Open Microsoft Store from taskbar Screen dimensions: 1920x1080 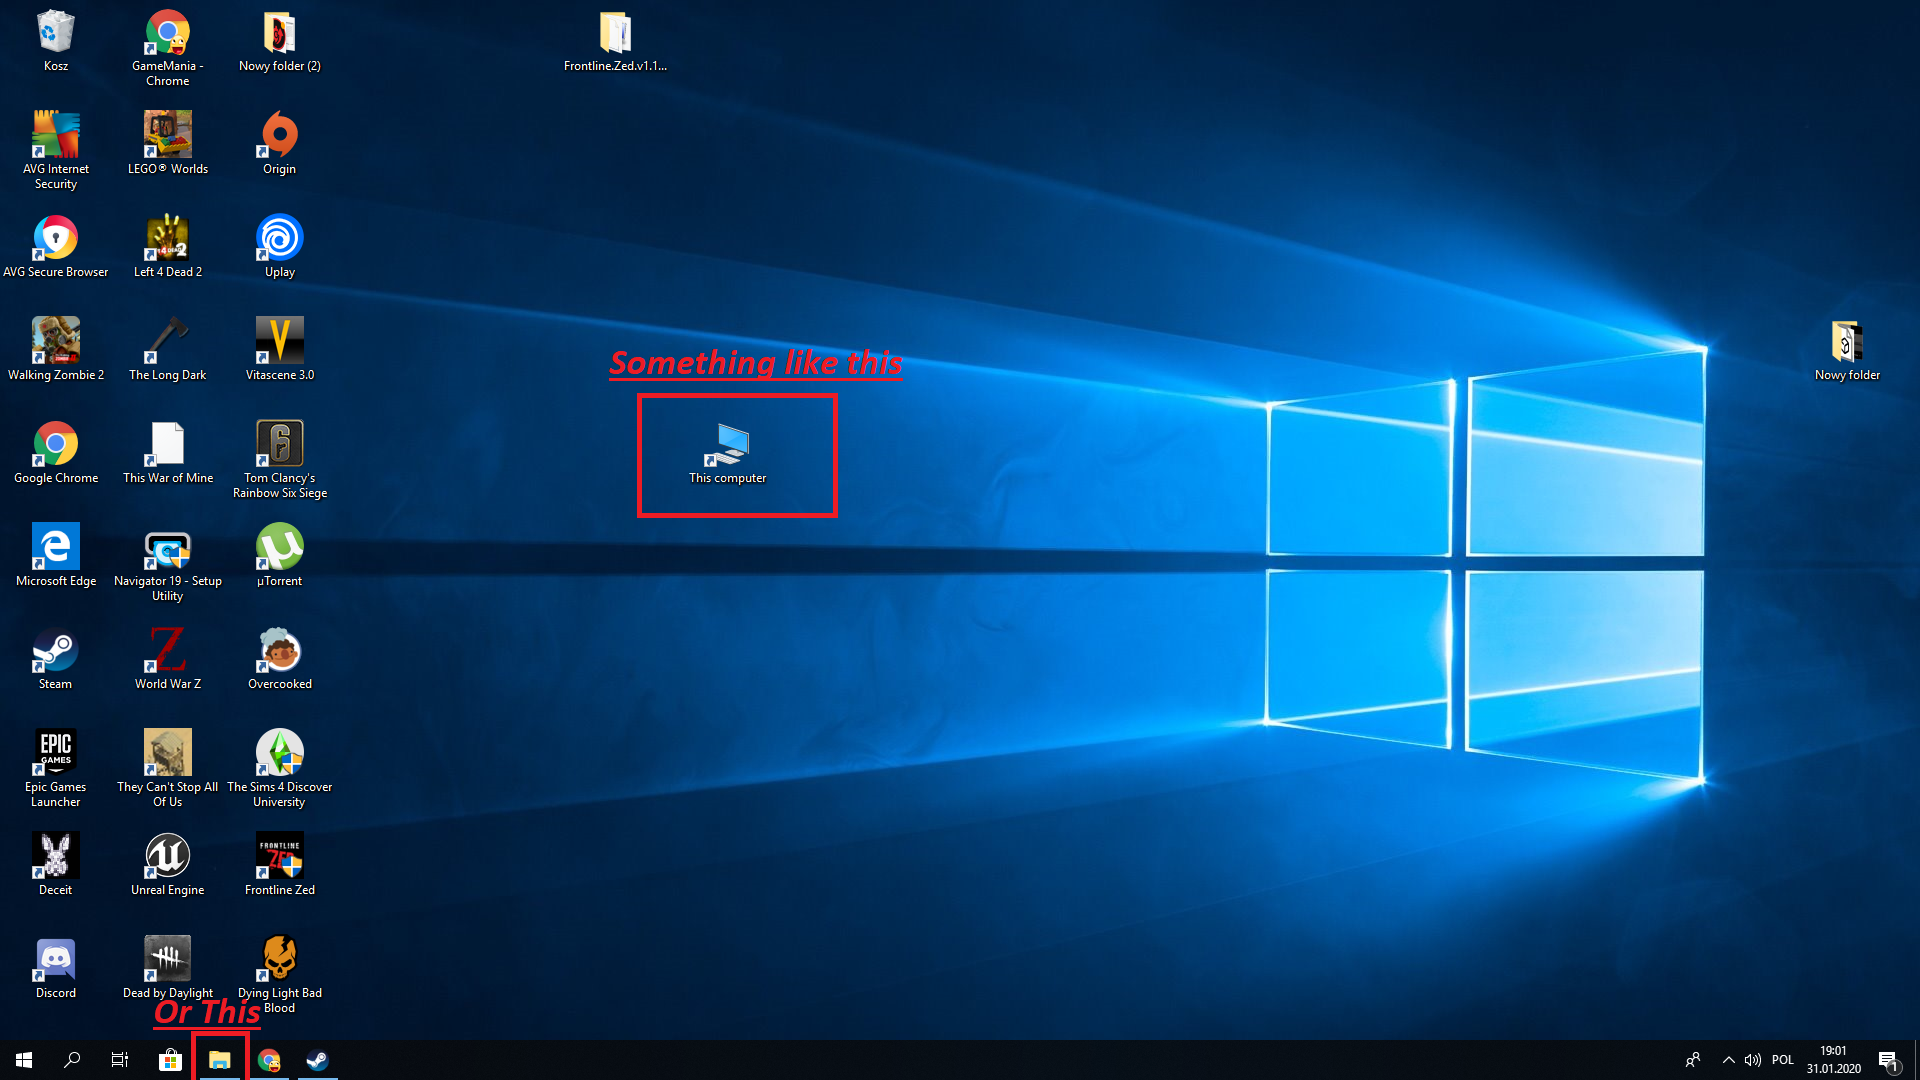[170, 1060]
